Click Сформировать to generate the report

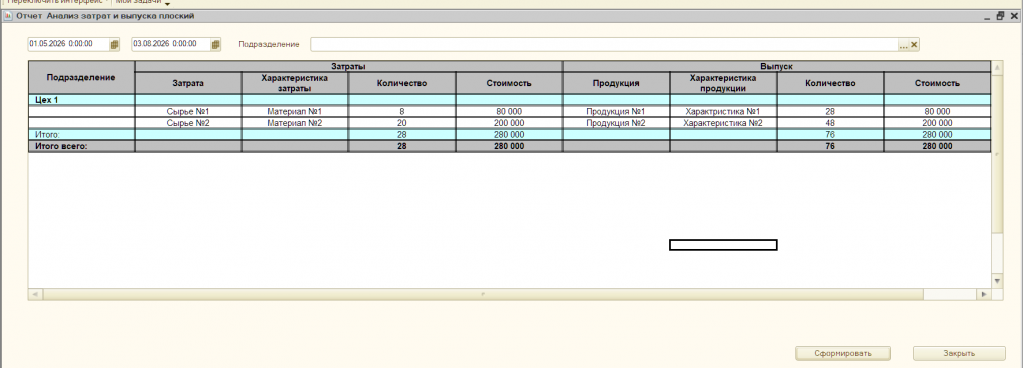coord(843,354)
